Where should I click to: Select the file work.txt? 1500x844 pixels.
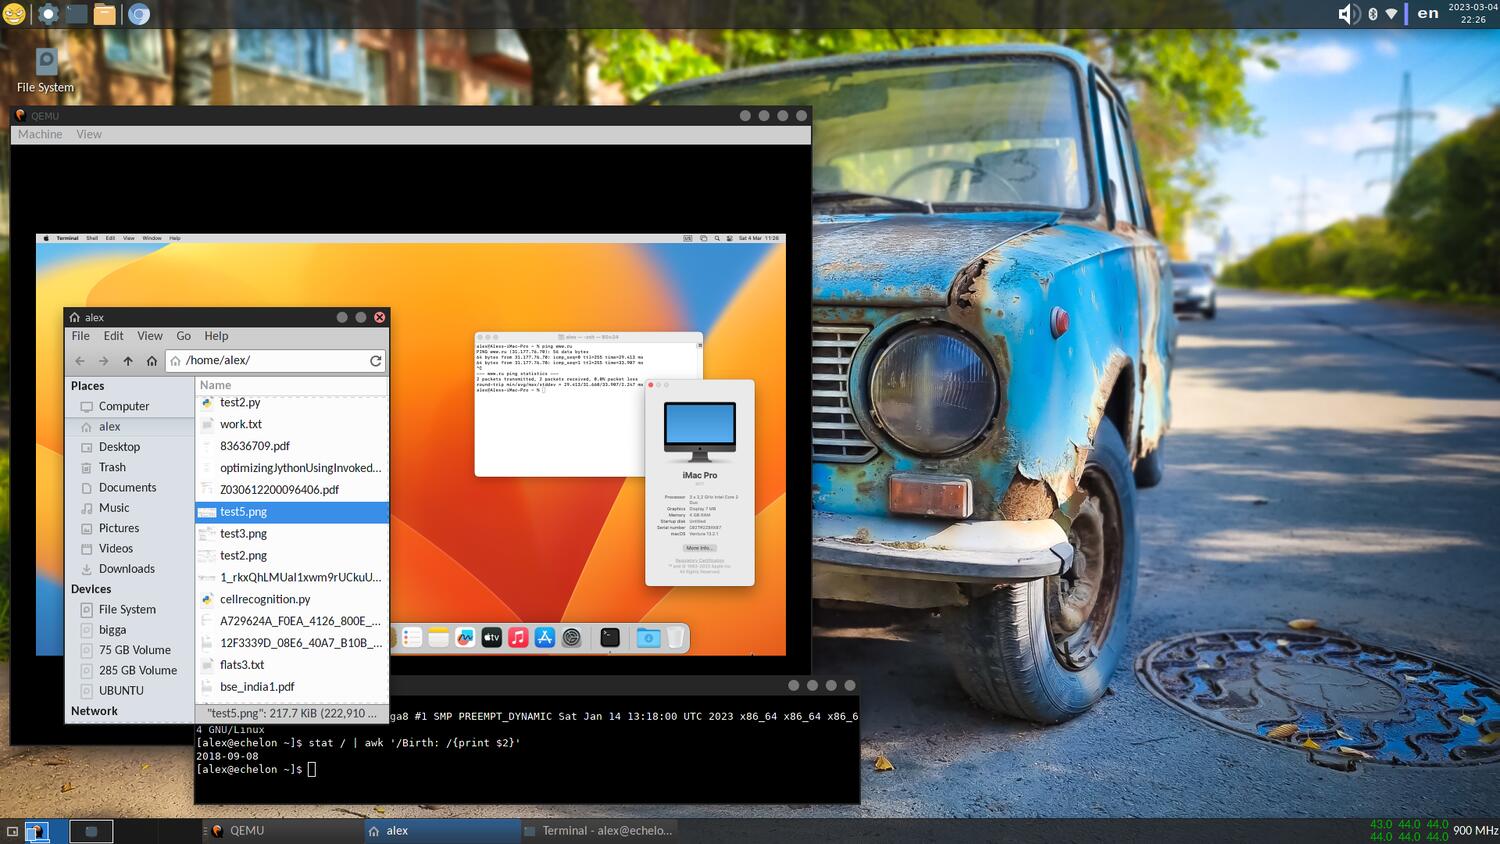[x=291, y=424]
